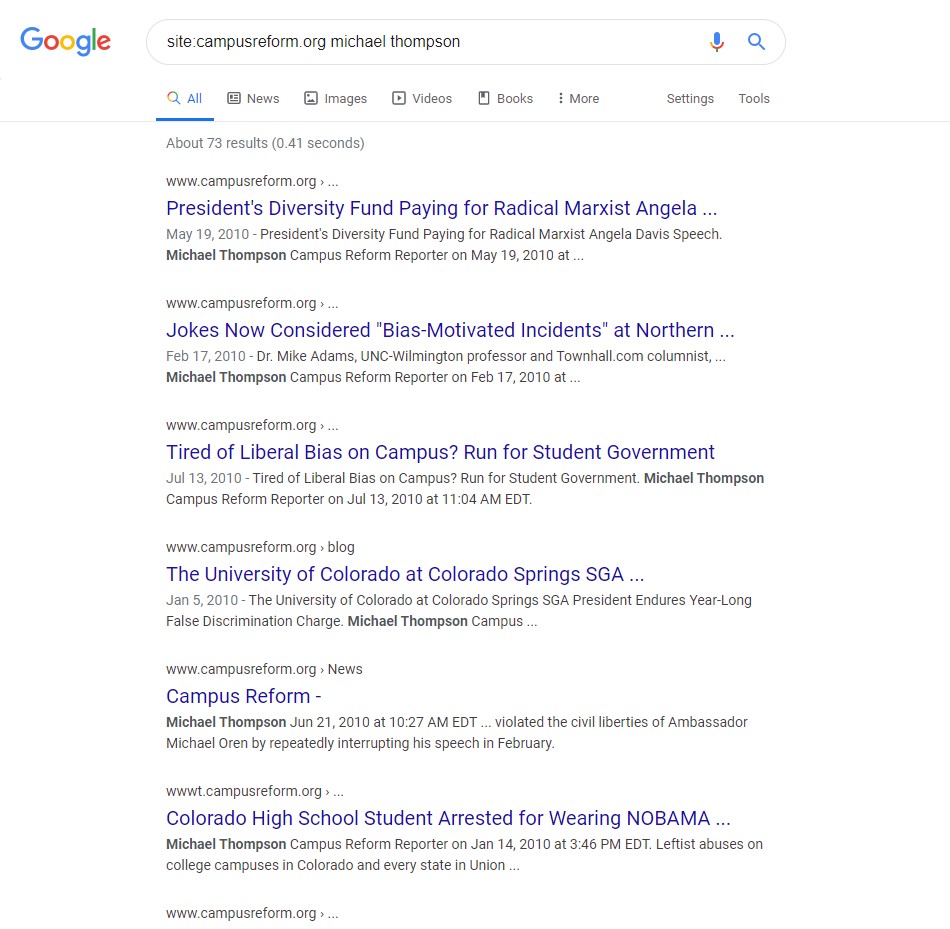
Task: Open the "Campus Reform -" result link
Action: (243, 696)
